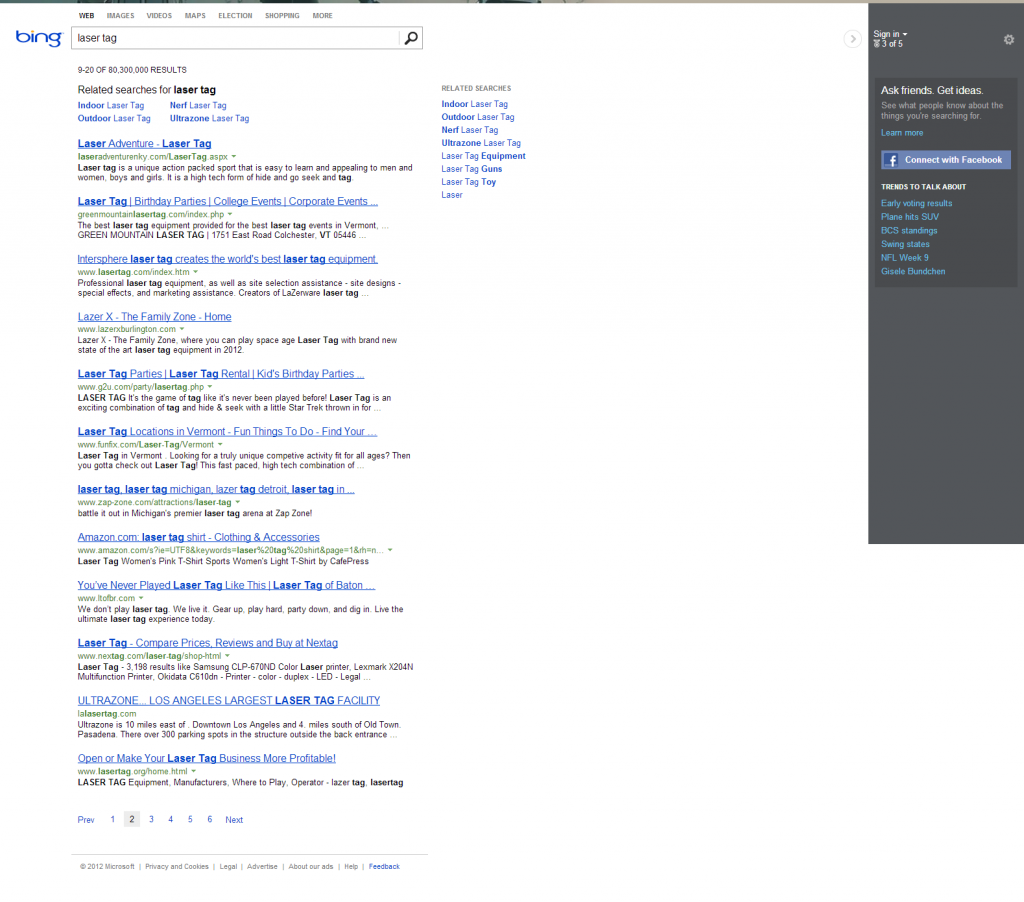Open Laser Tag Birthday Parties College Events result
The height and width of the screenshot is (902, 1024).
(227, 202)
